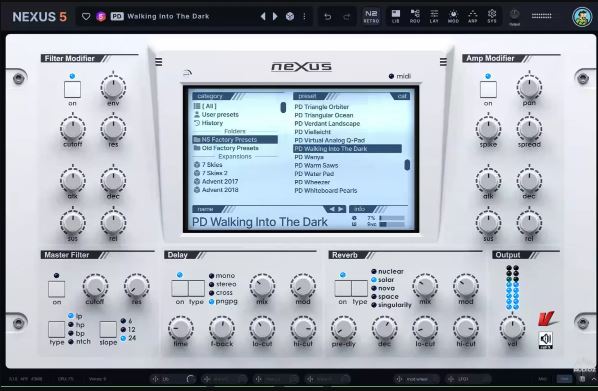Image resolution: width=598 pixels, height=391 pixels.
Task: Choose preset PD Water Pad
Action: coord(314,174)
